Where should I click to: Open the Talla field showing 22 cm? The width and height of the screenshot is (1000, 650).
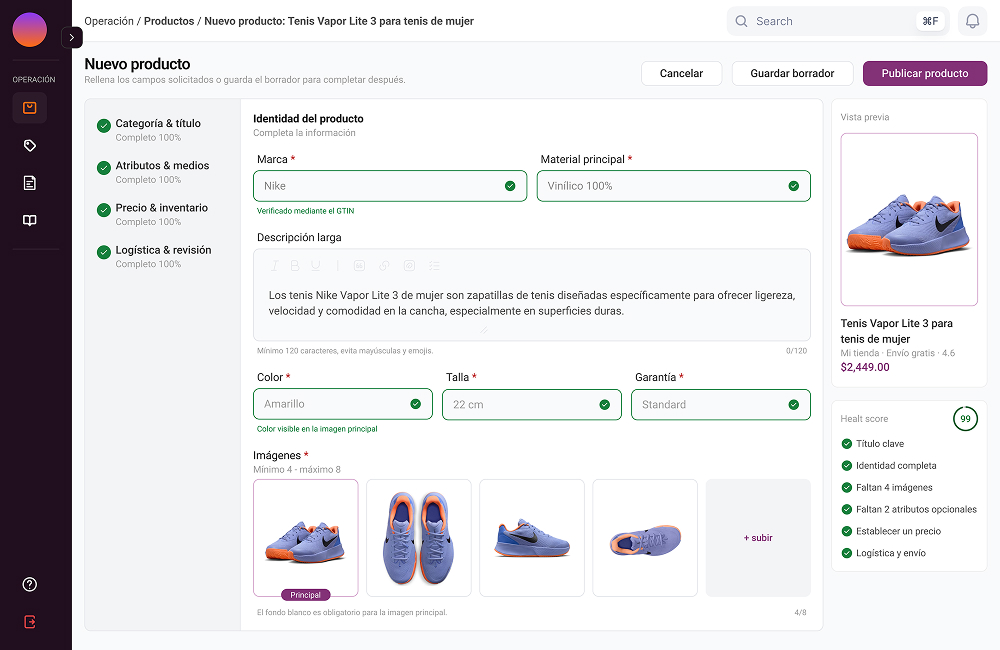click(x=532, y=404)
